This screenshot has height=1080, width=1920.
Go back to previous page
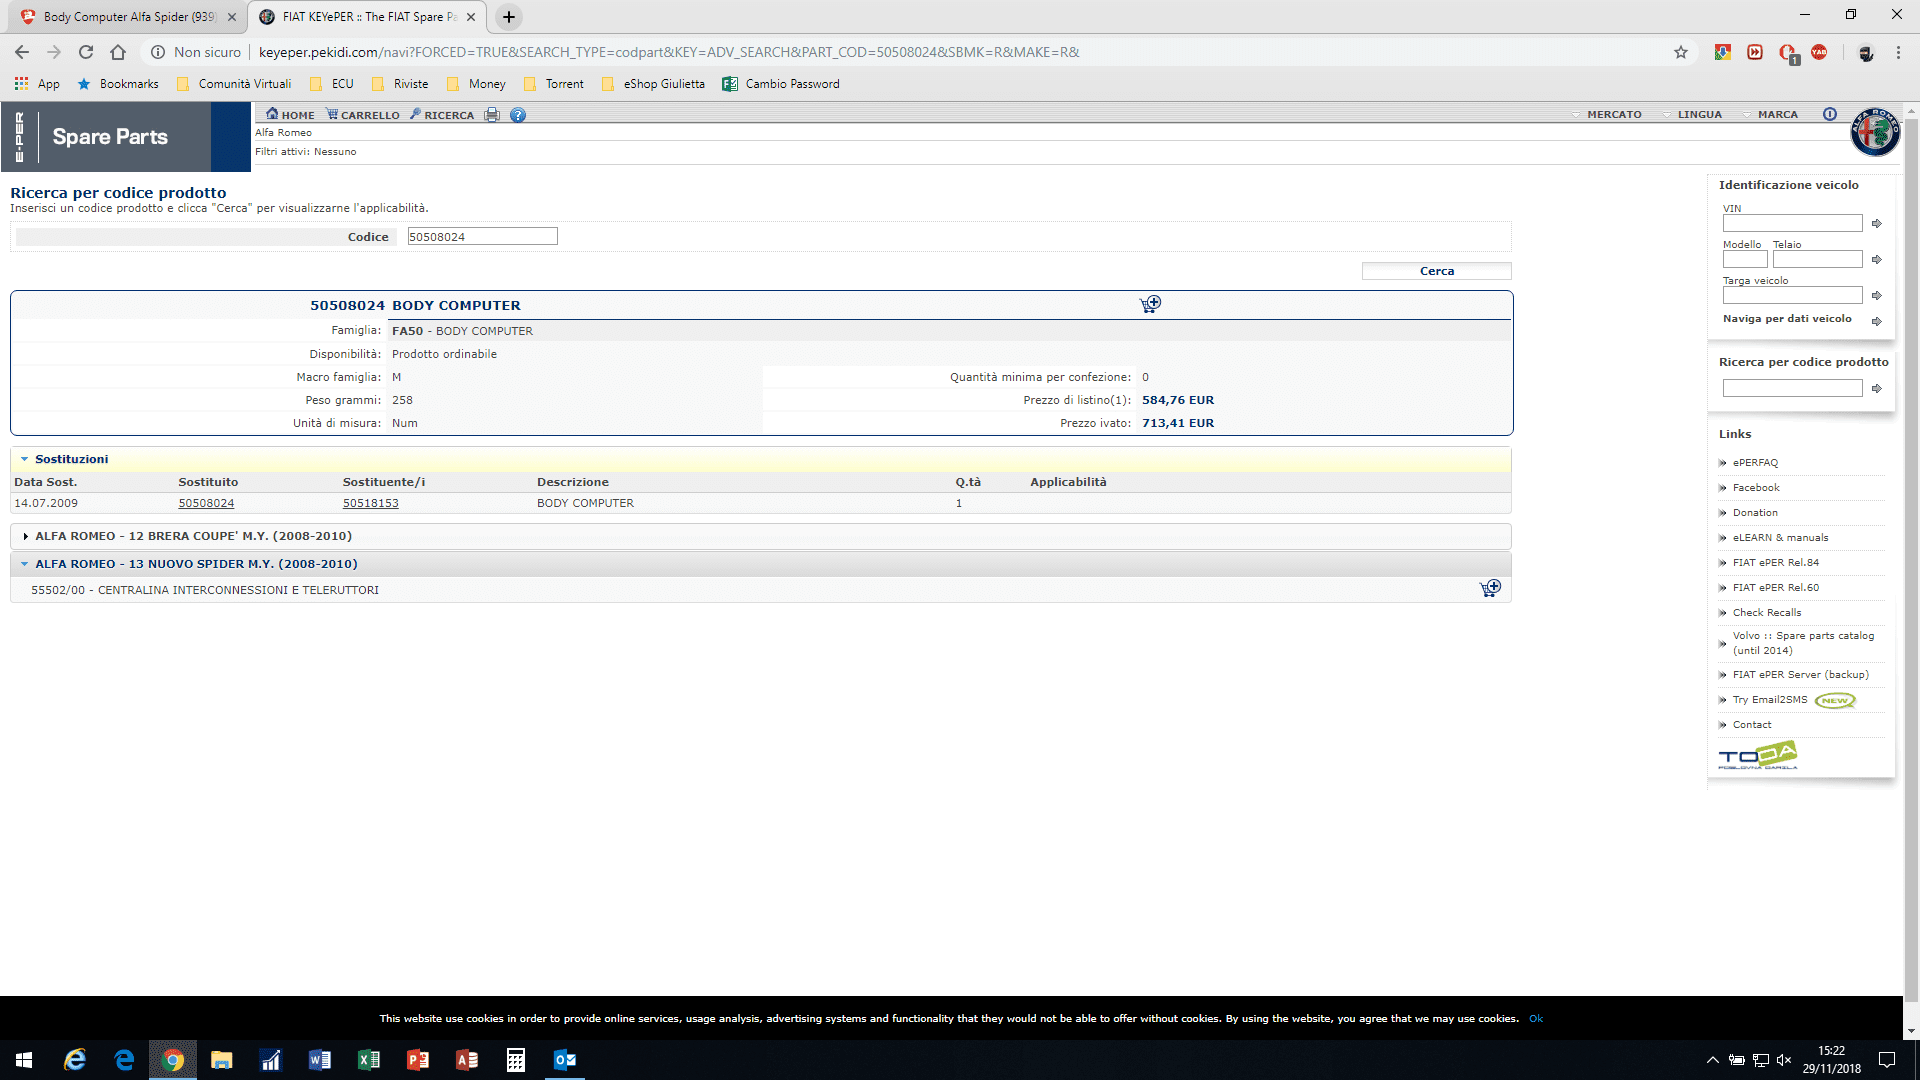coord(22,52)
